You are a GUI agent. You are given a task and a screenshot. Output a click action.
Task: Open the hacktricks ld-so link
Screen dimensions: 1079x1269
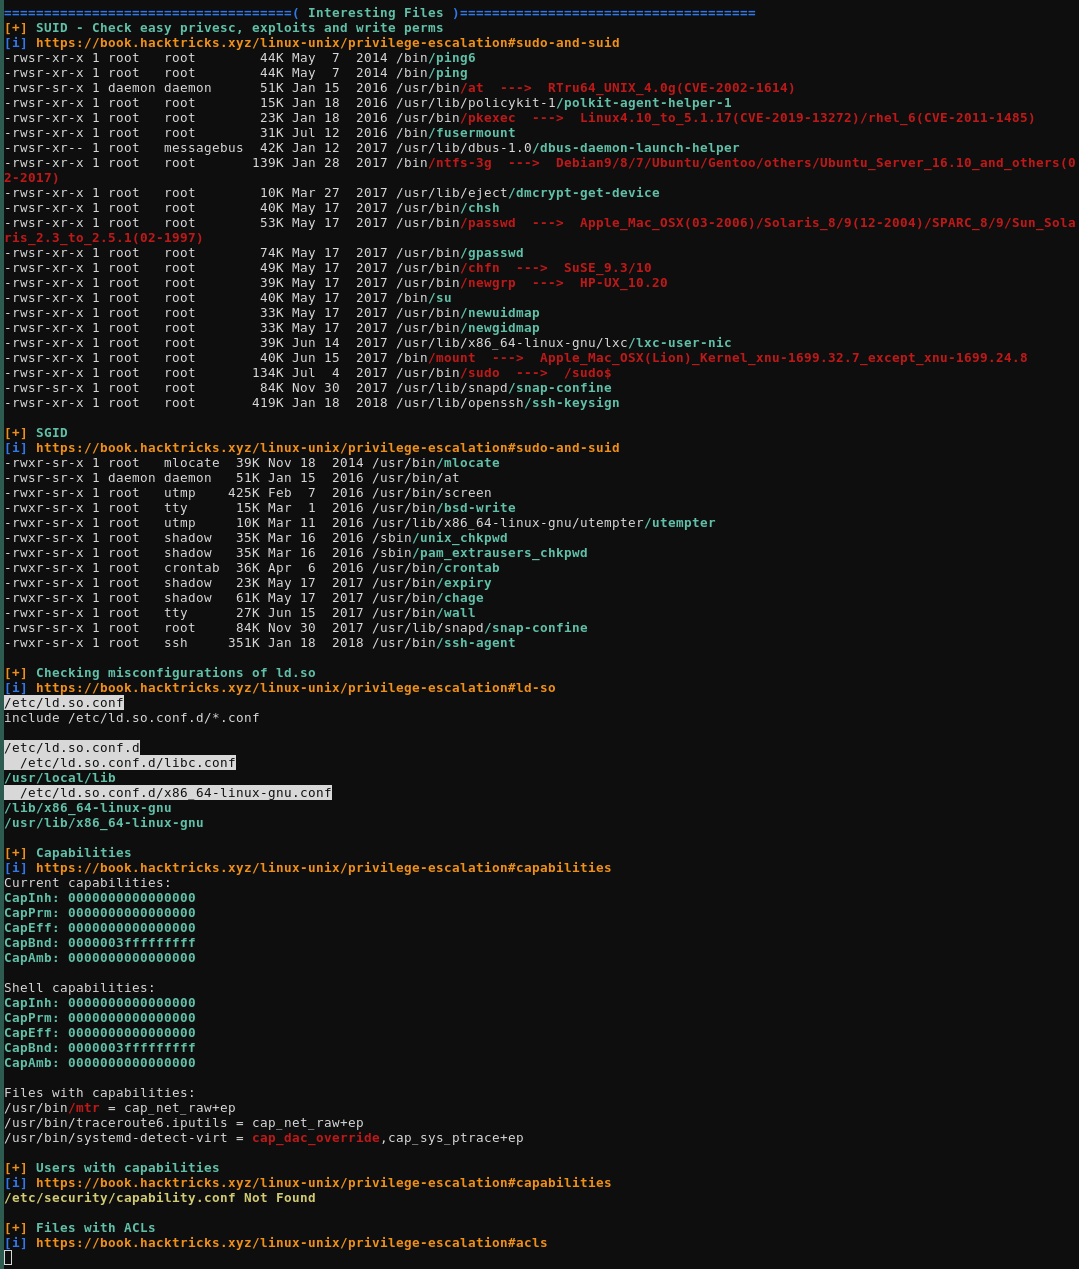coord(295,688)
